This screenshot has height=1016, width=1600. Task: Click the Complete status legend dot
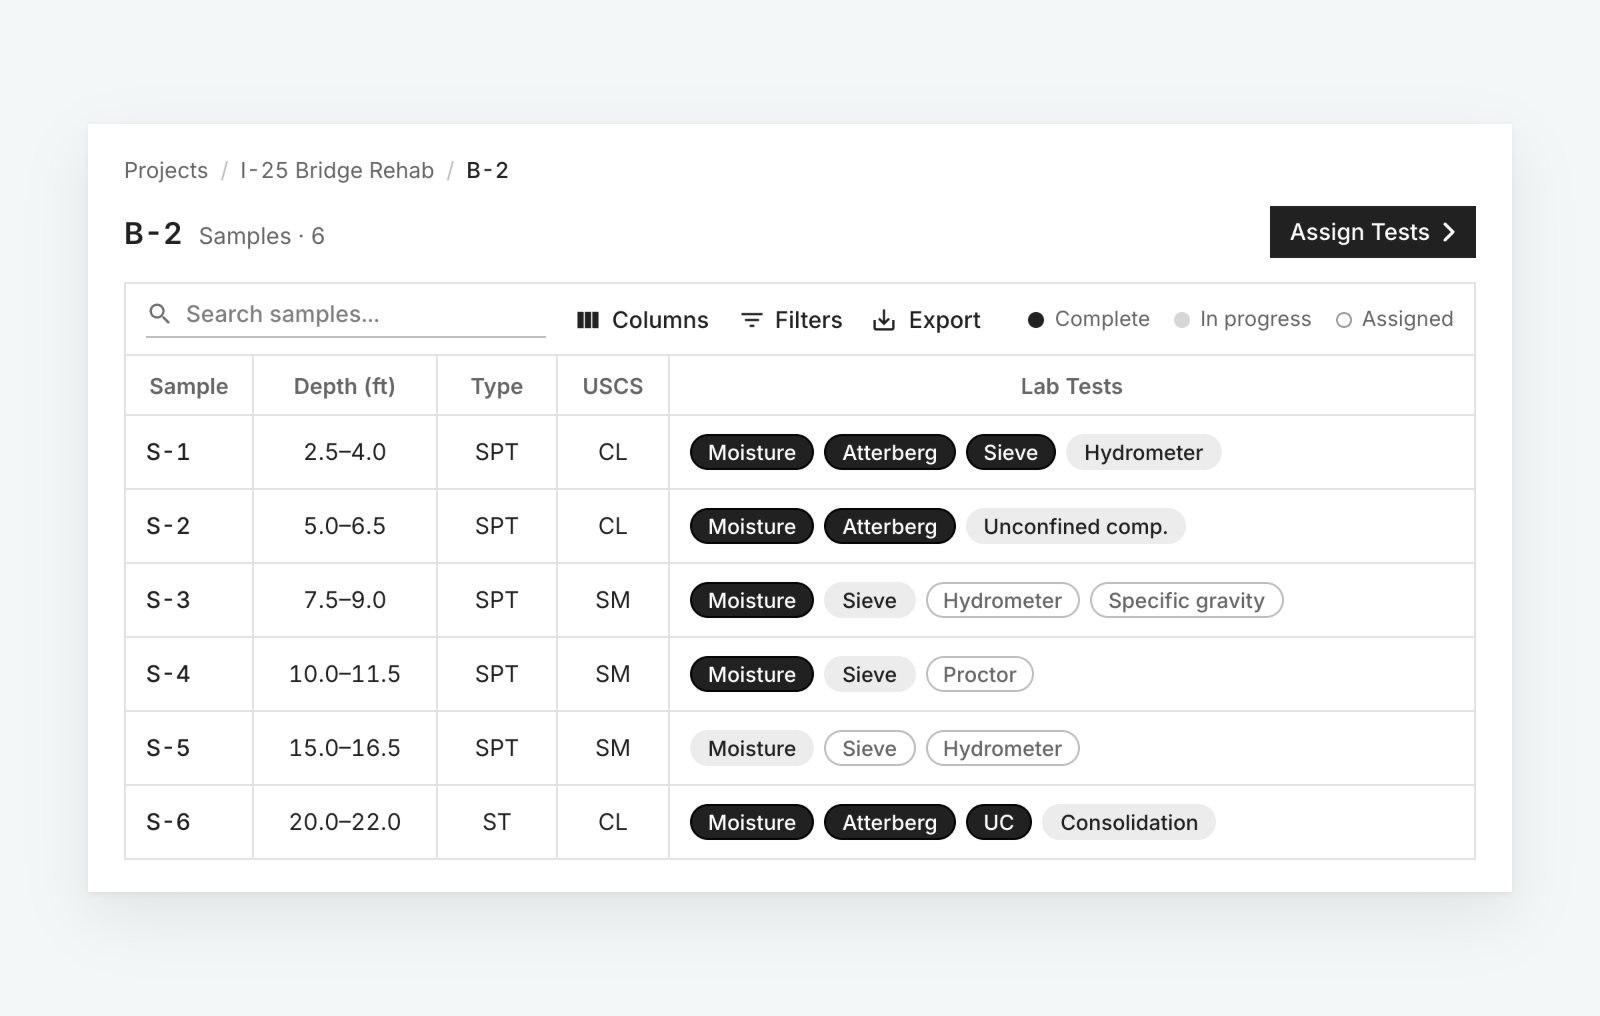[x=1036, y=320]
